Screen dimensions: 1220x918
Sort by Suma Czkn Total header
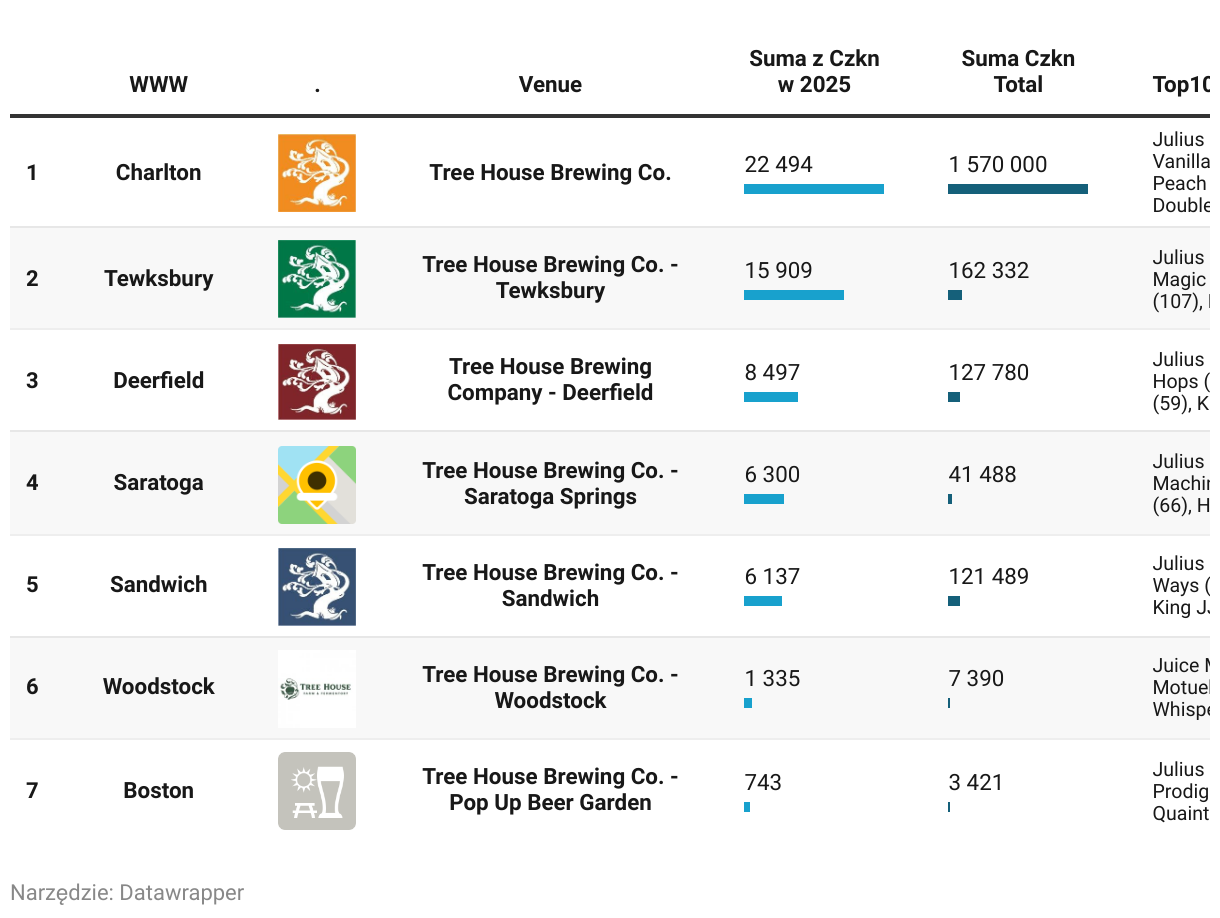[x=1018, y=72]
